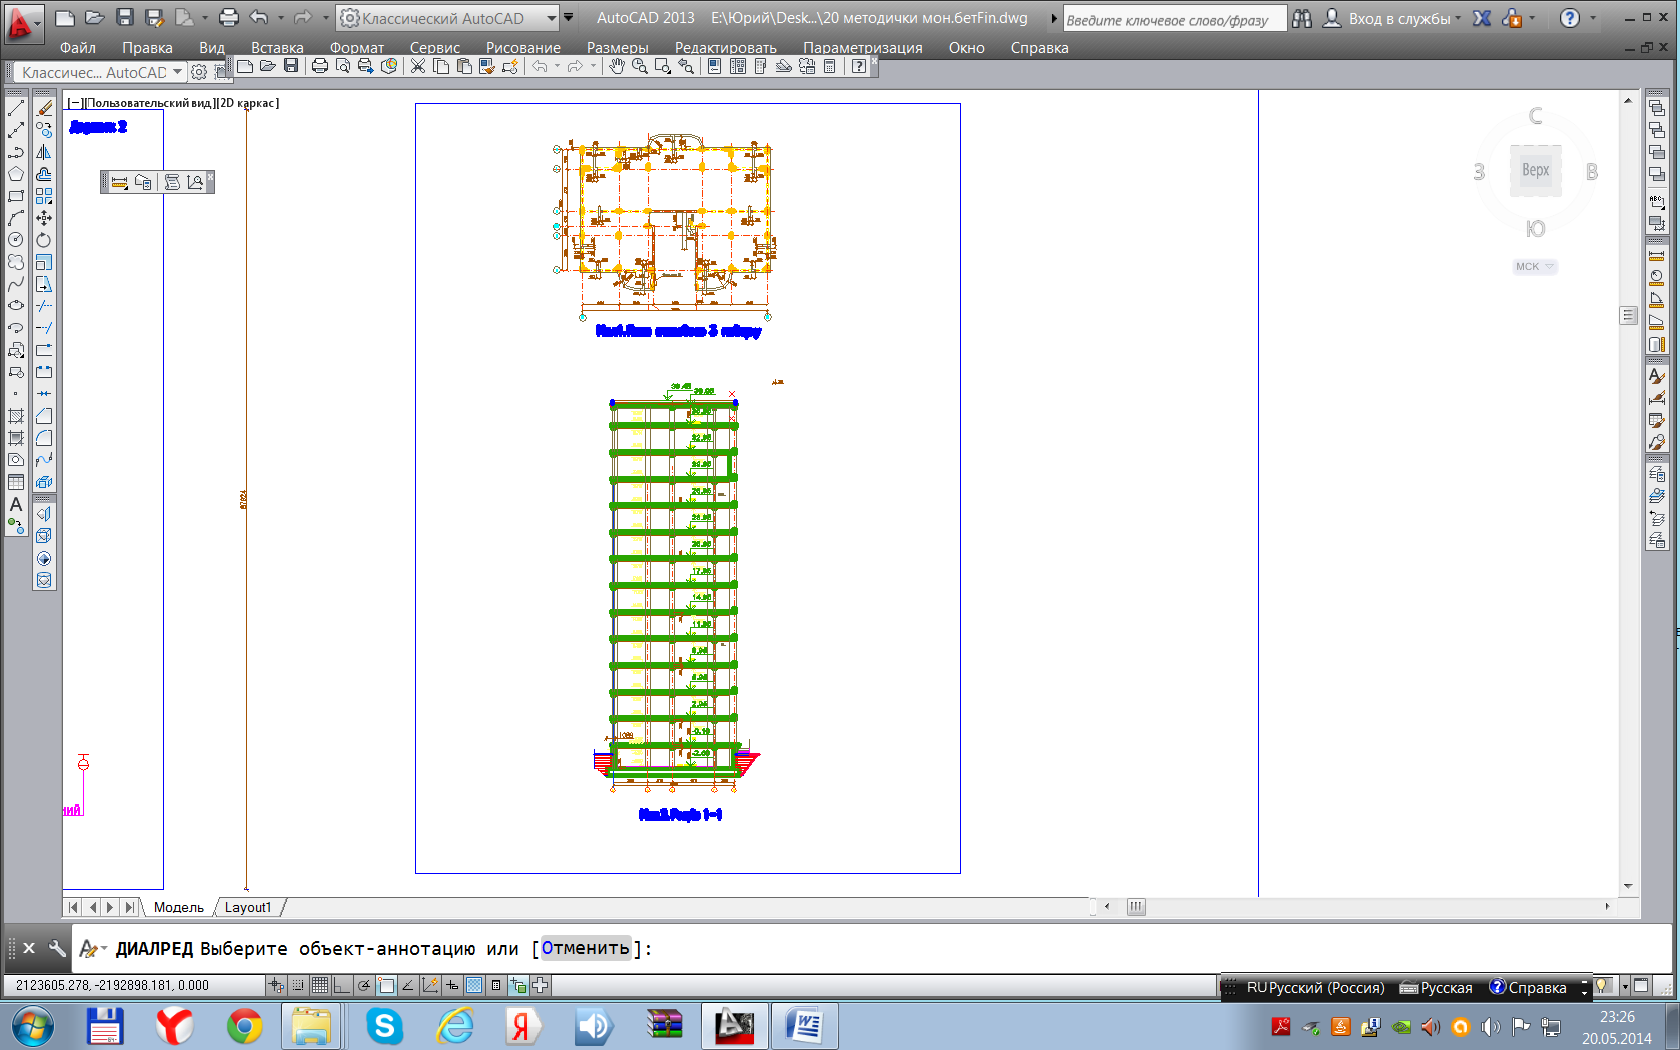Select the Trim tool
Viewport: 1680px width, 1050px height.
tap(44, 306)
